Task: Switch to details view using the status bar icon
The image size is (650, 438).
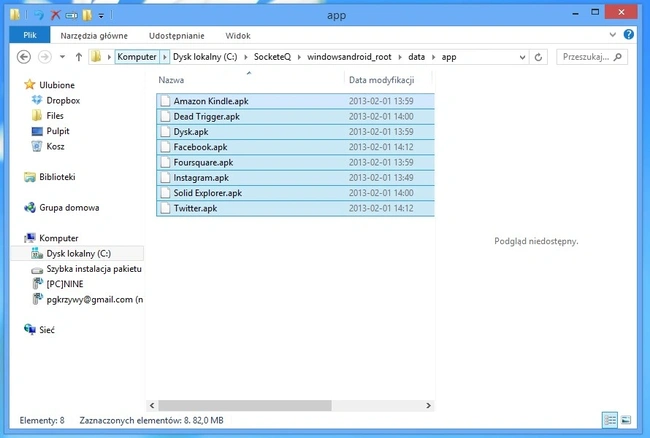Action: click(610, 420)
